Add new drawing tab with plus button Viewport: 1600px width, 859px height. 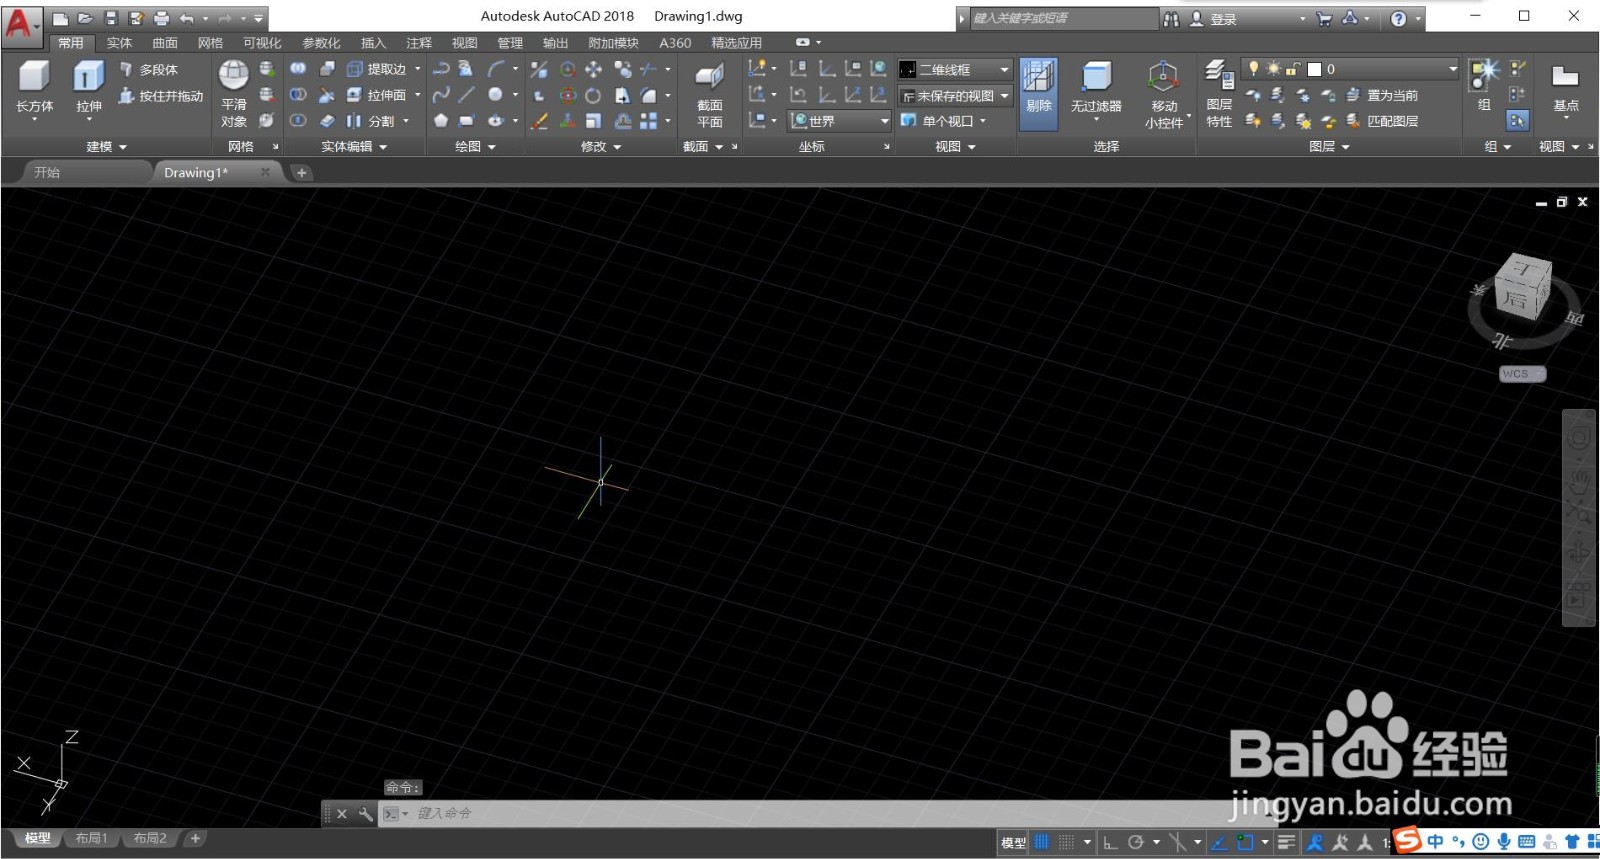point(301,173)
